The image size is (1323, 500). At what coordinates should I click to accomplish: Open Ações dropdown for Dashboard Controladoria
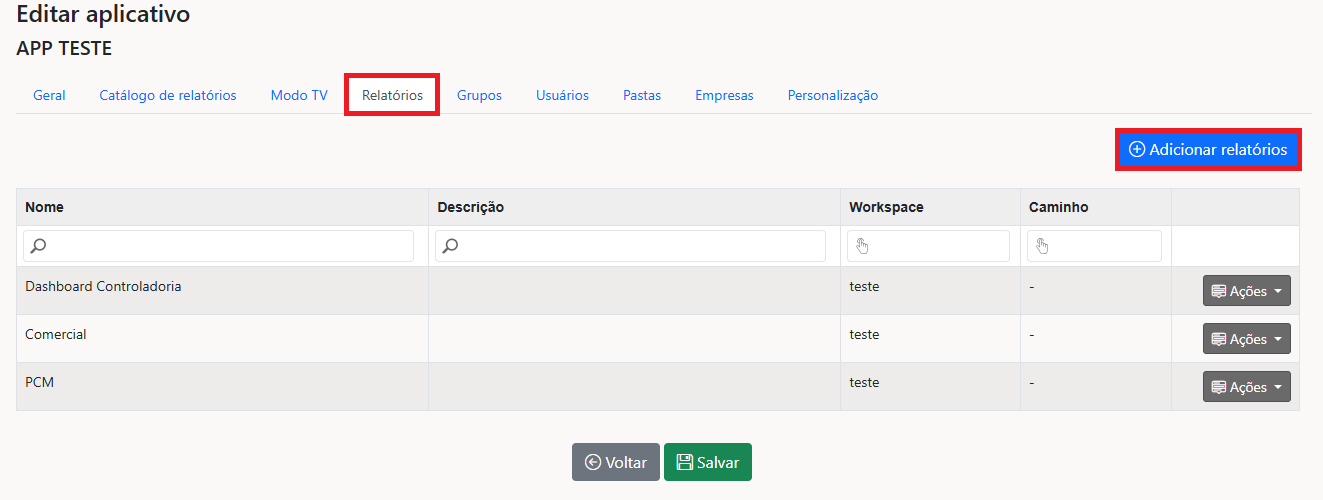1246,291
